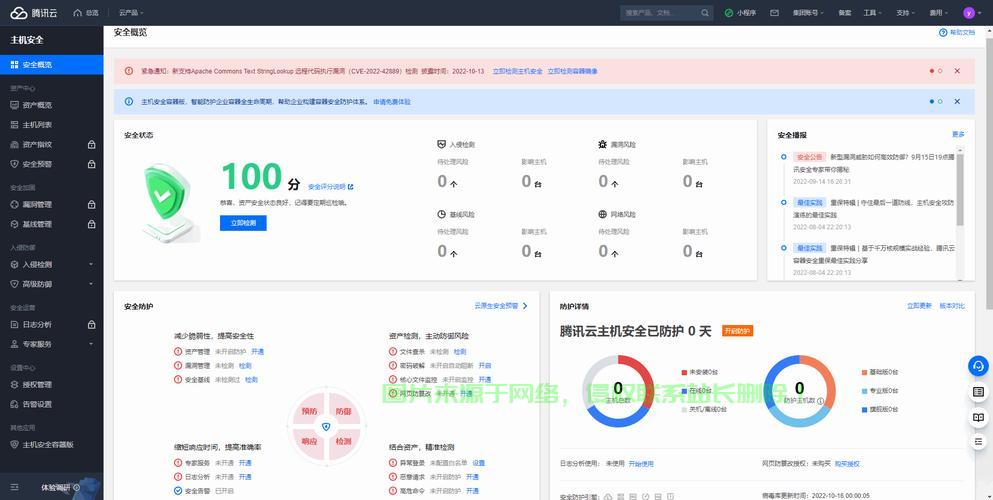This screenshot has height=500, width=993.
Task: Click the lock icon beside 基线管理
Action: pyautogui.click(x=91, y=224)
